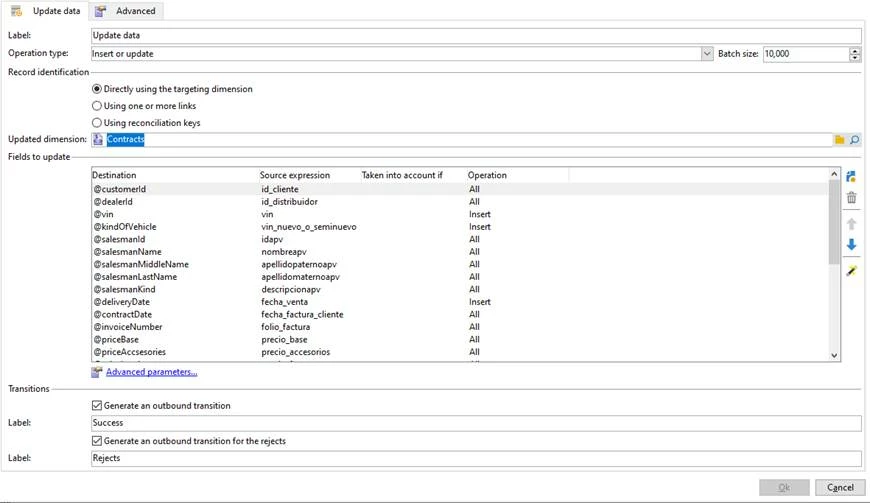
Task: Select the @dealerId row
Action: (x=460, y=202)
